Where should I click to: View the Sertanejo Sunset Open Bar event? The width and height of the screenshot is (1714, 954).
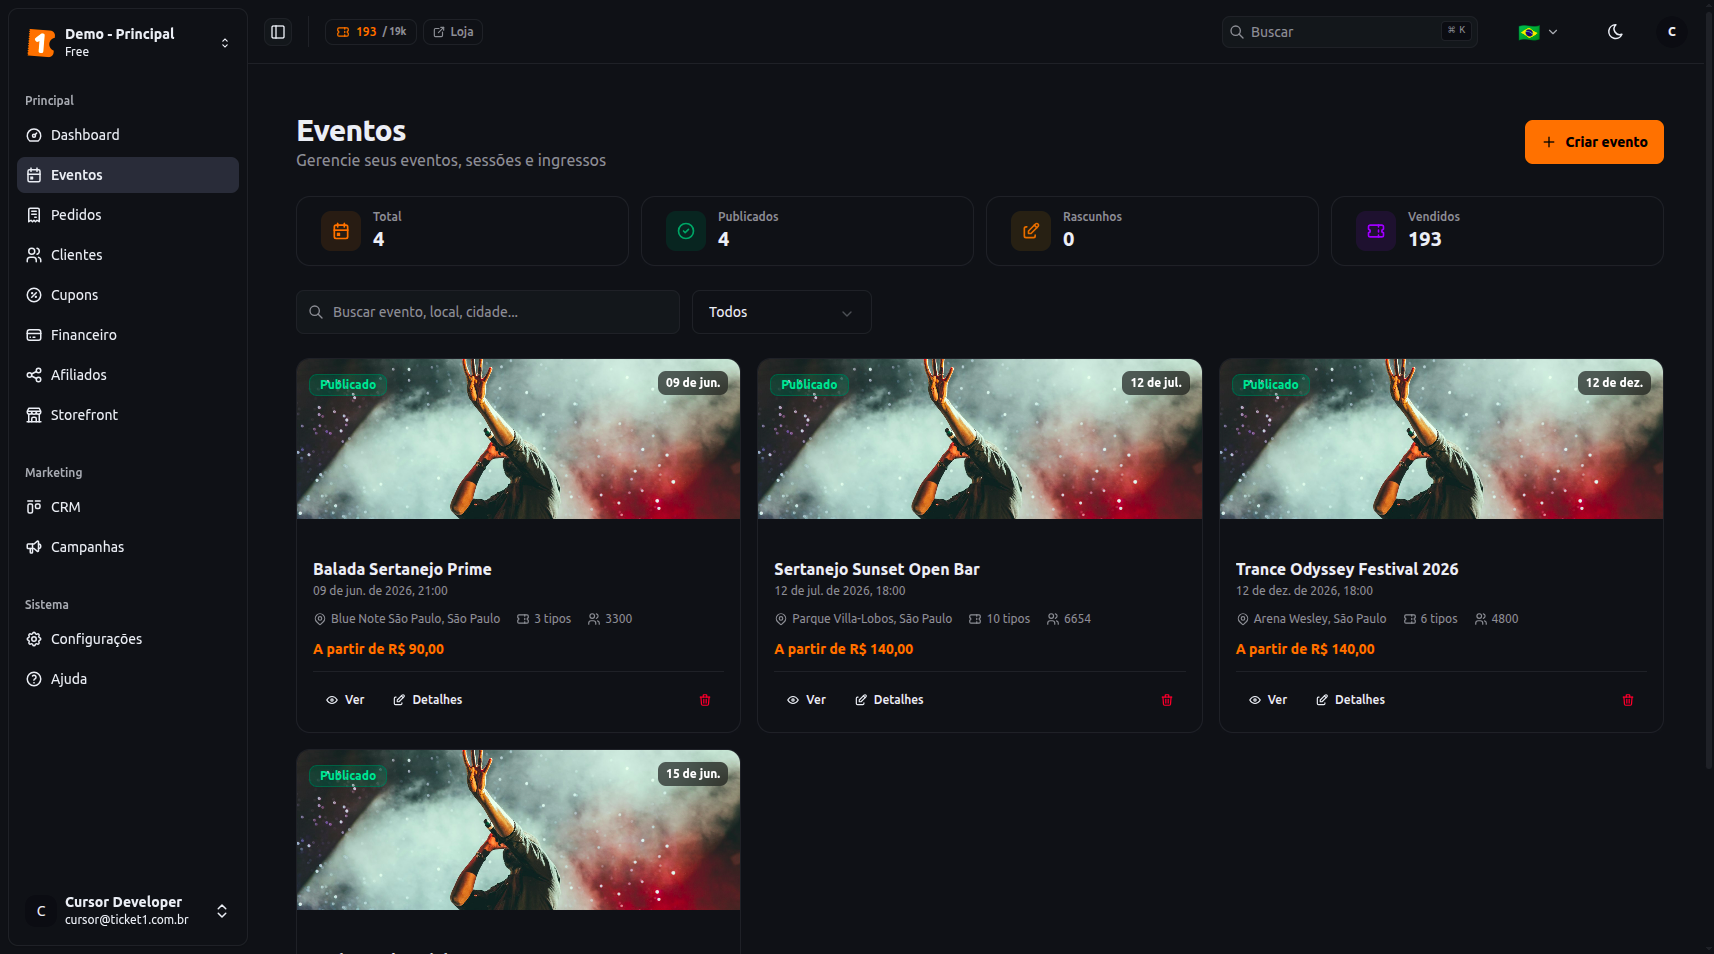point(806,700)
